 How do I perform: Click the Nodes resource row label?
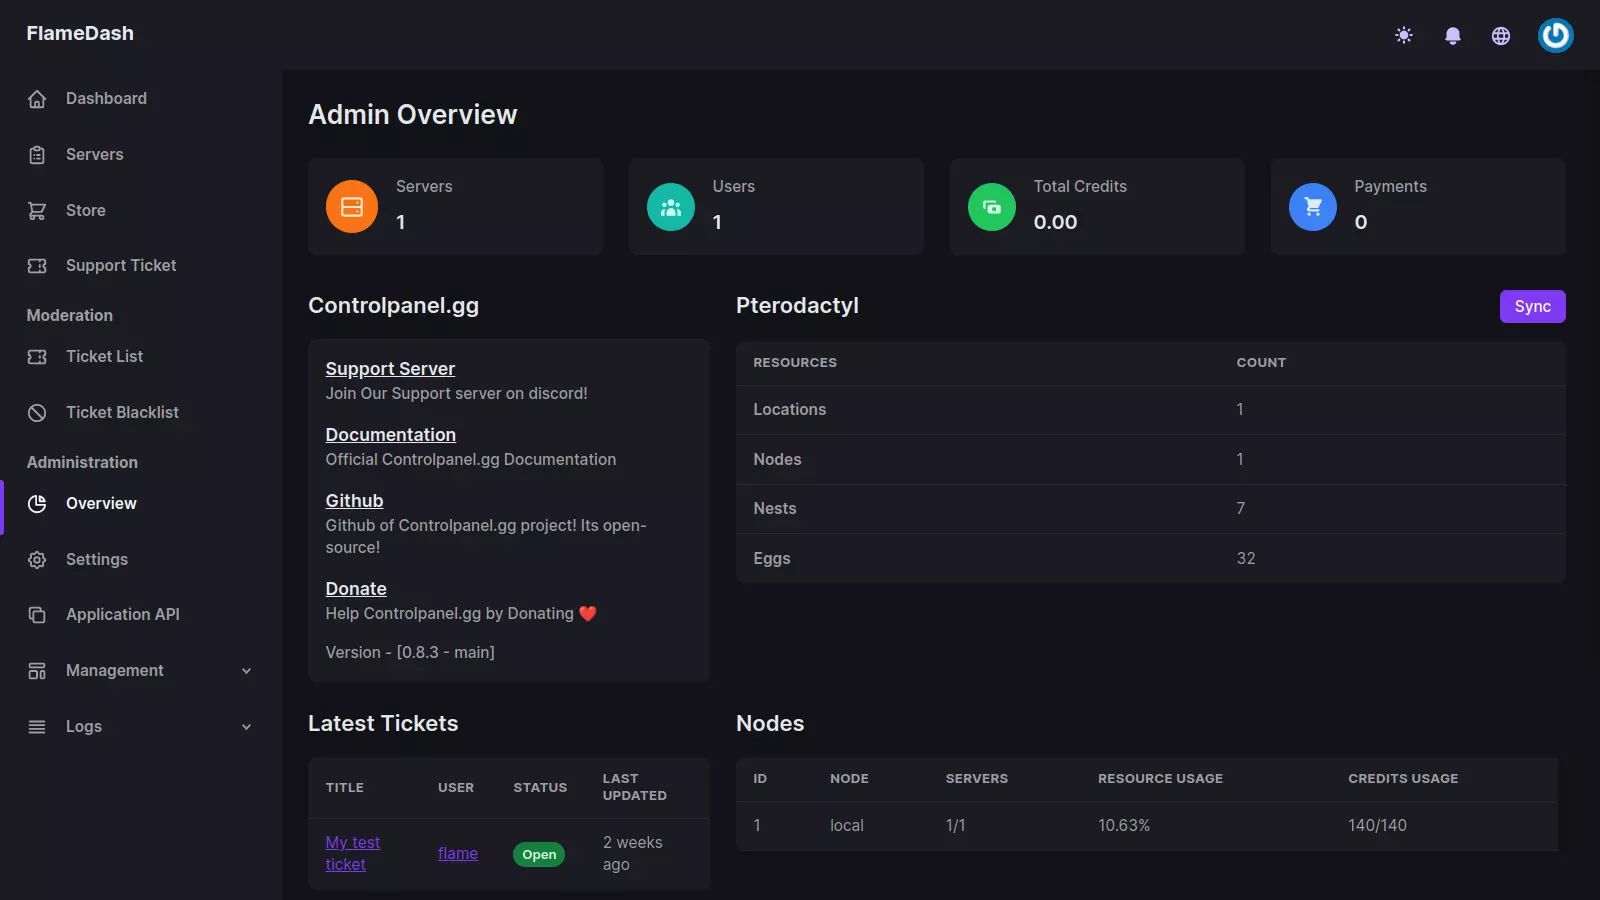click(777, 460)
